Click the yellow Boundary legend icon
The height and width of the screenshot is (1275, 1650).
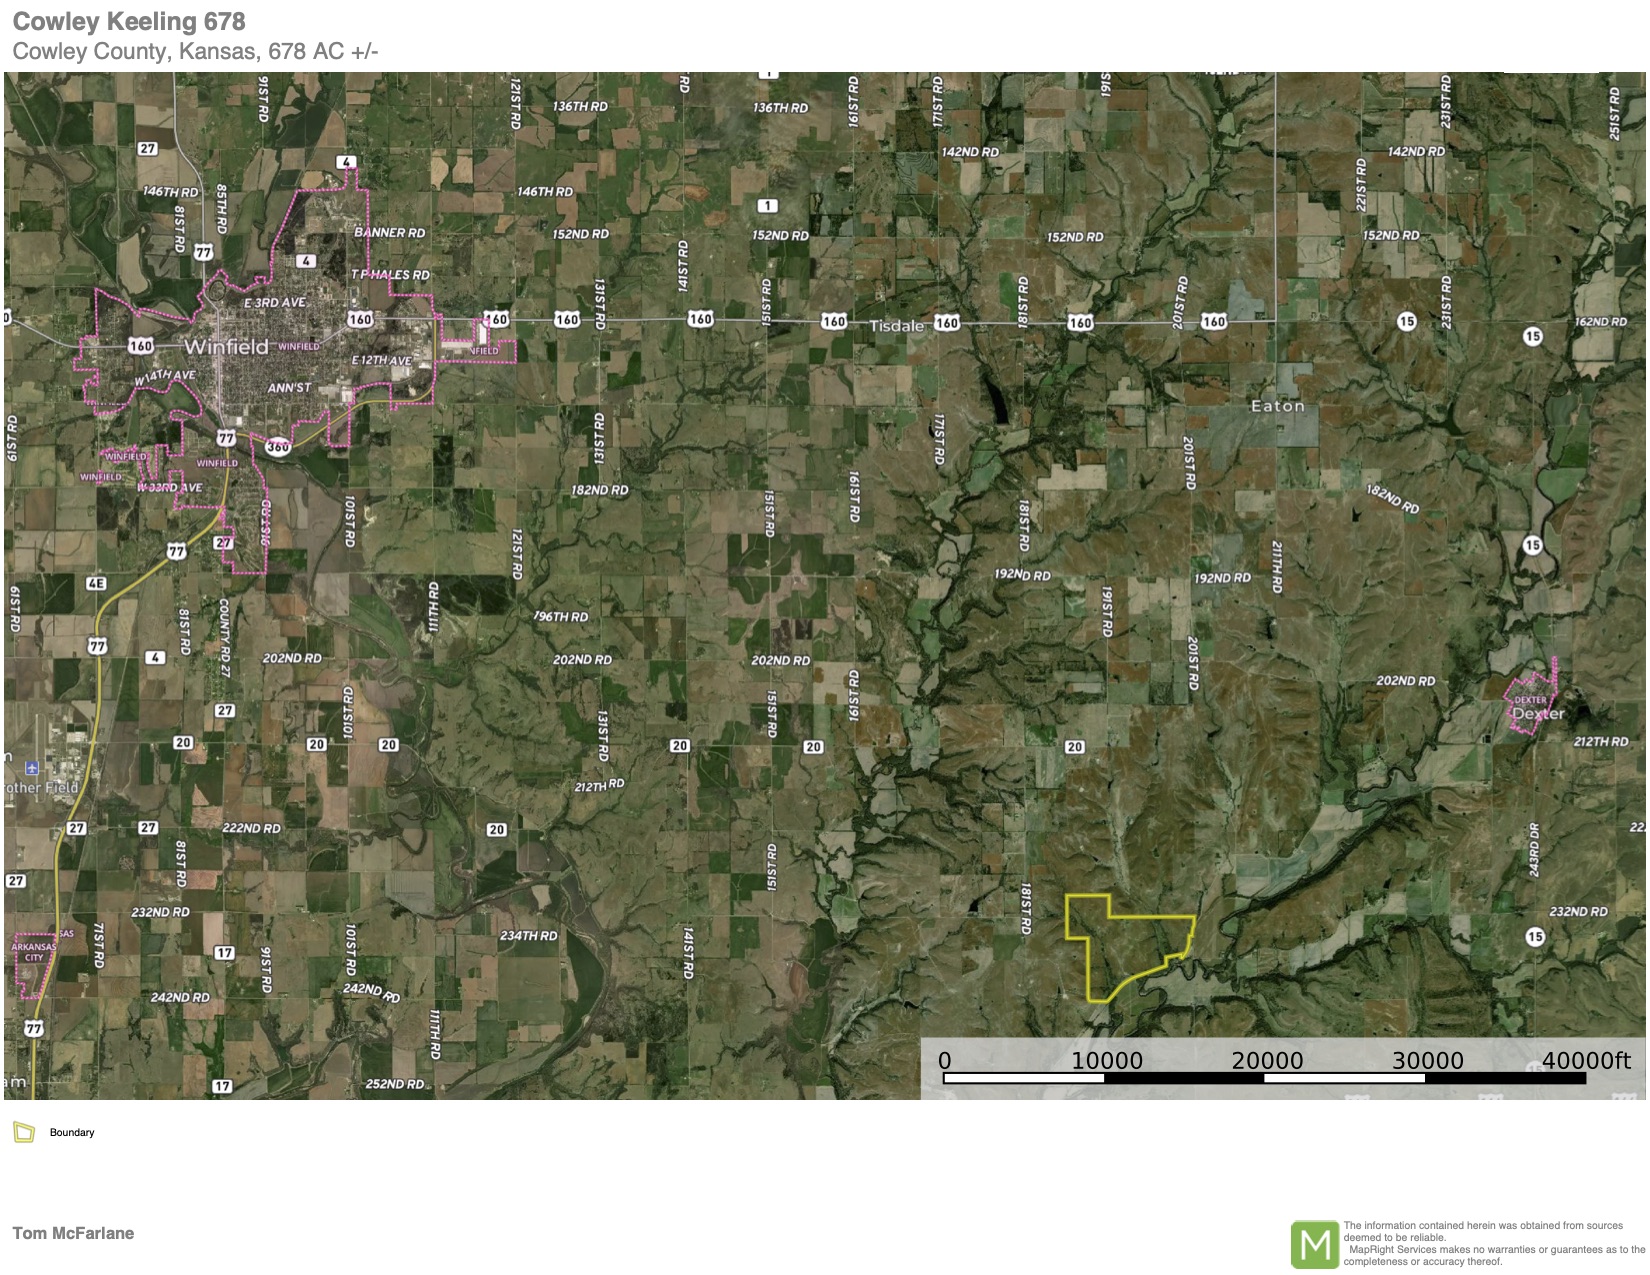[x=24, y=1132]
